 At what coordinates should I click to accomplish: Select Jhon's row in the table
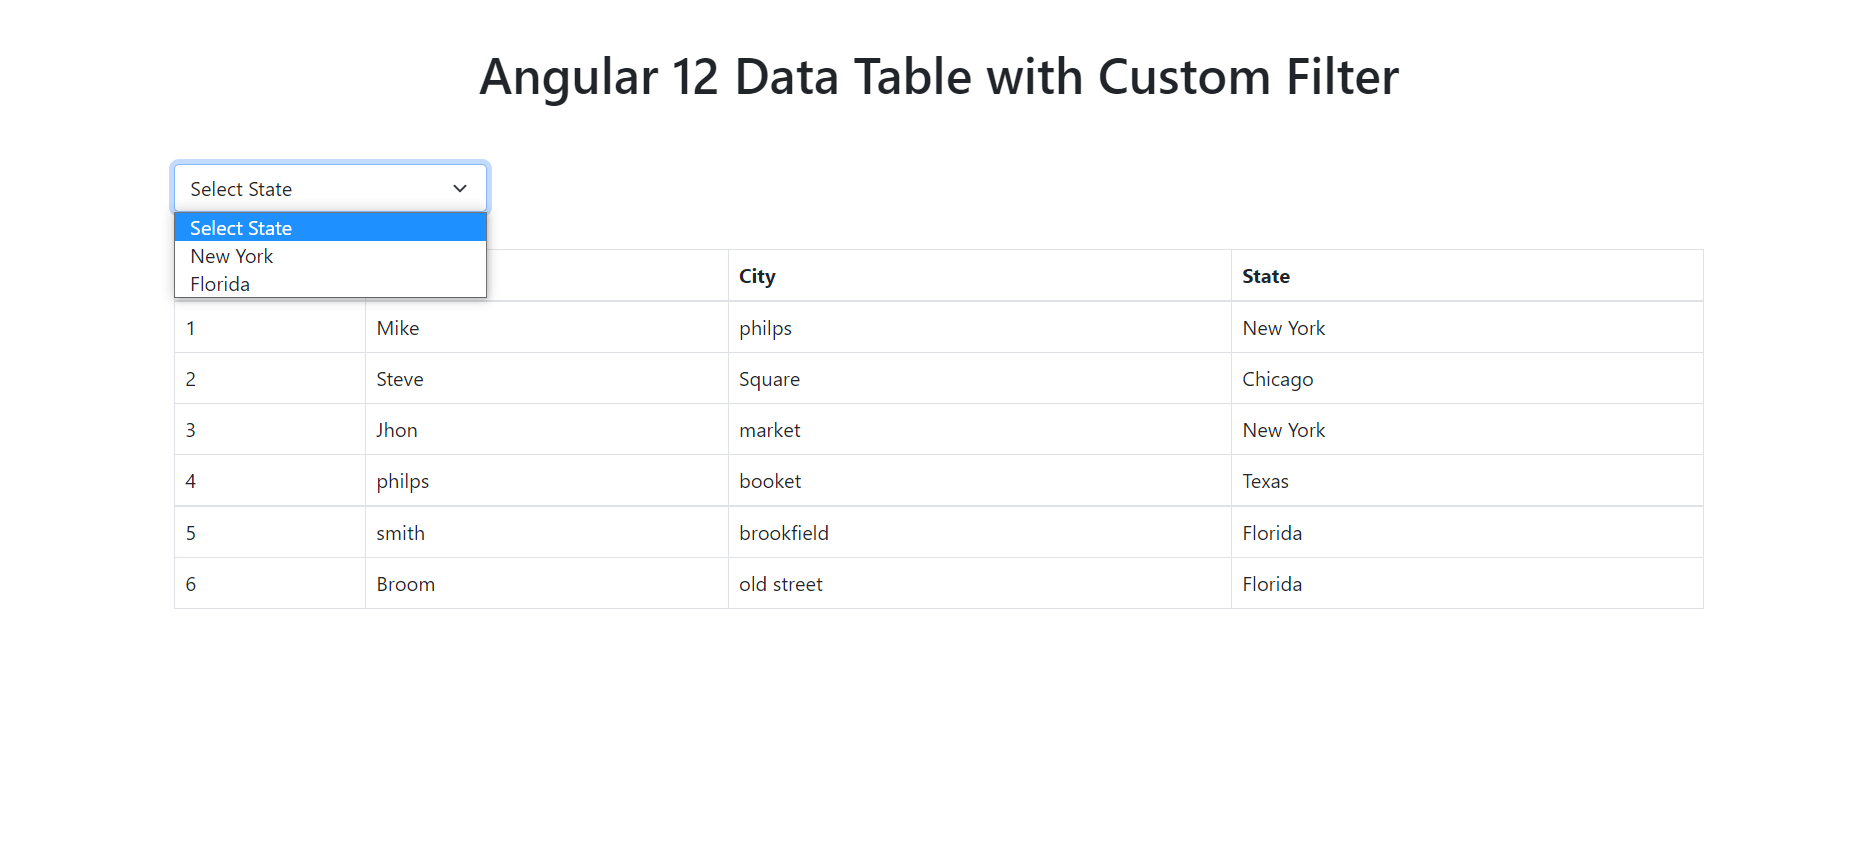[x=396, y=430]
